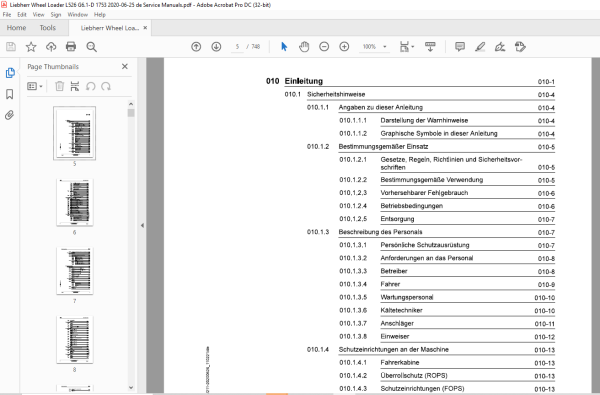Click 'Überrollschutz (ROPS)' contents line
The image size is (600, 395).
pos(414,375)
